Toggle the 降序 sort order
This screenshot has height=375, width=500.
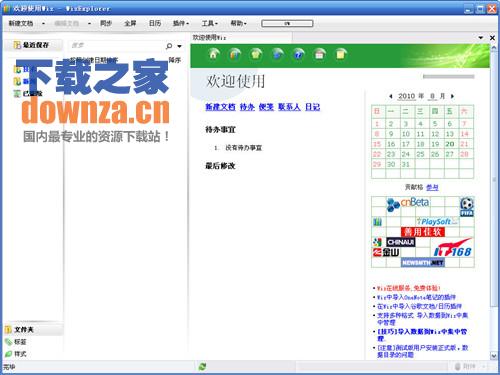point(174,60)
